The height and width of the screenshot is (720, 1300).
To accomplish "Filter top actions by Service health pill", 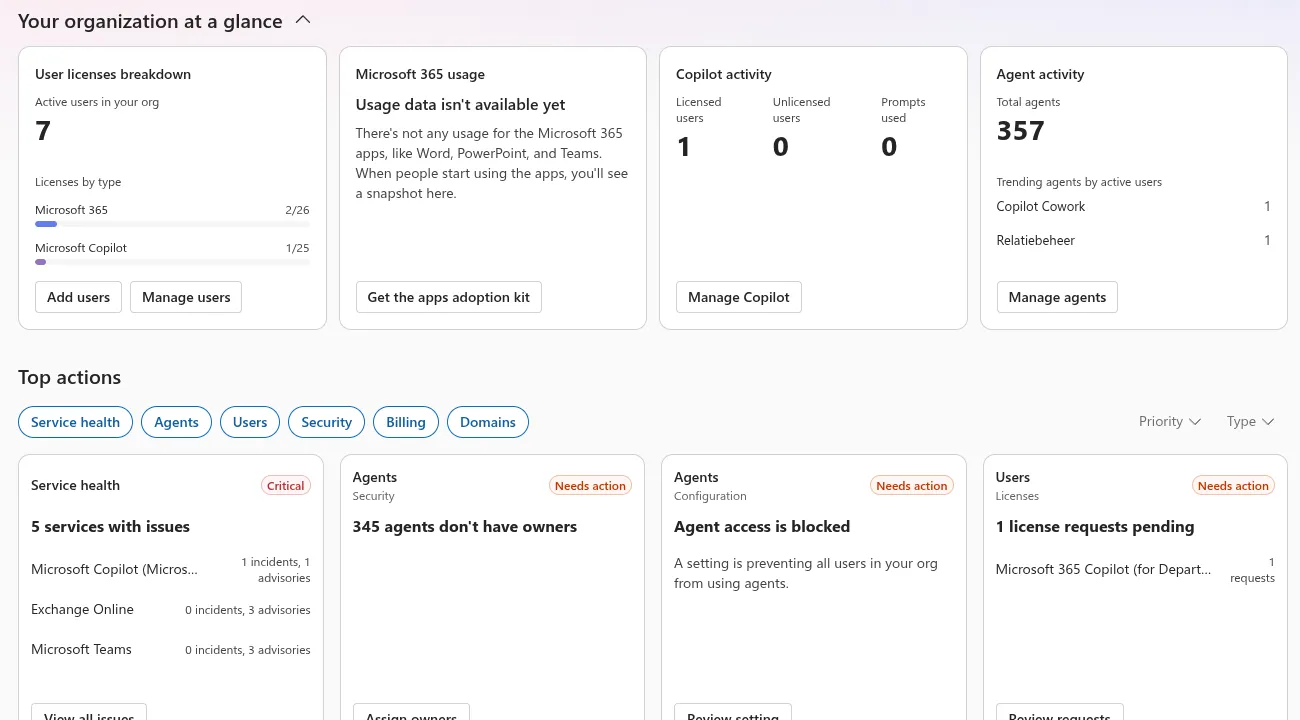I will point(75,422).
